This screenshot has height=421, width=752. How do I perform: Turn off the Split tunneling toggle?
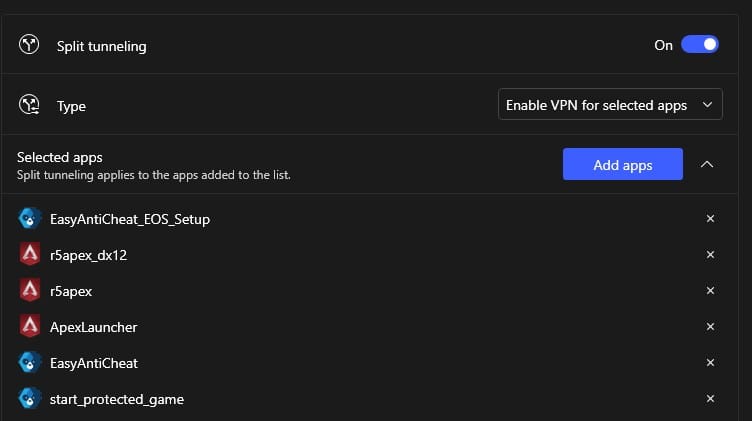point(700,45)
